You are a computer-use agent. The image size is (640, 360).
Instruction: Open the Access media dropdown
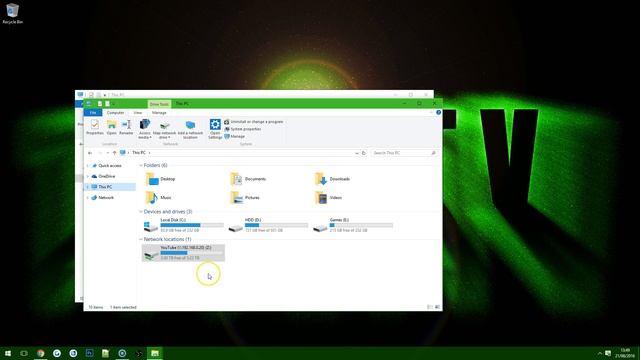(x=144, y=129)
